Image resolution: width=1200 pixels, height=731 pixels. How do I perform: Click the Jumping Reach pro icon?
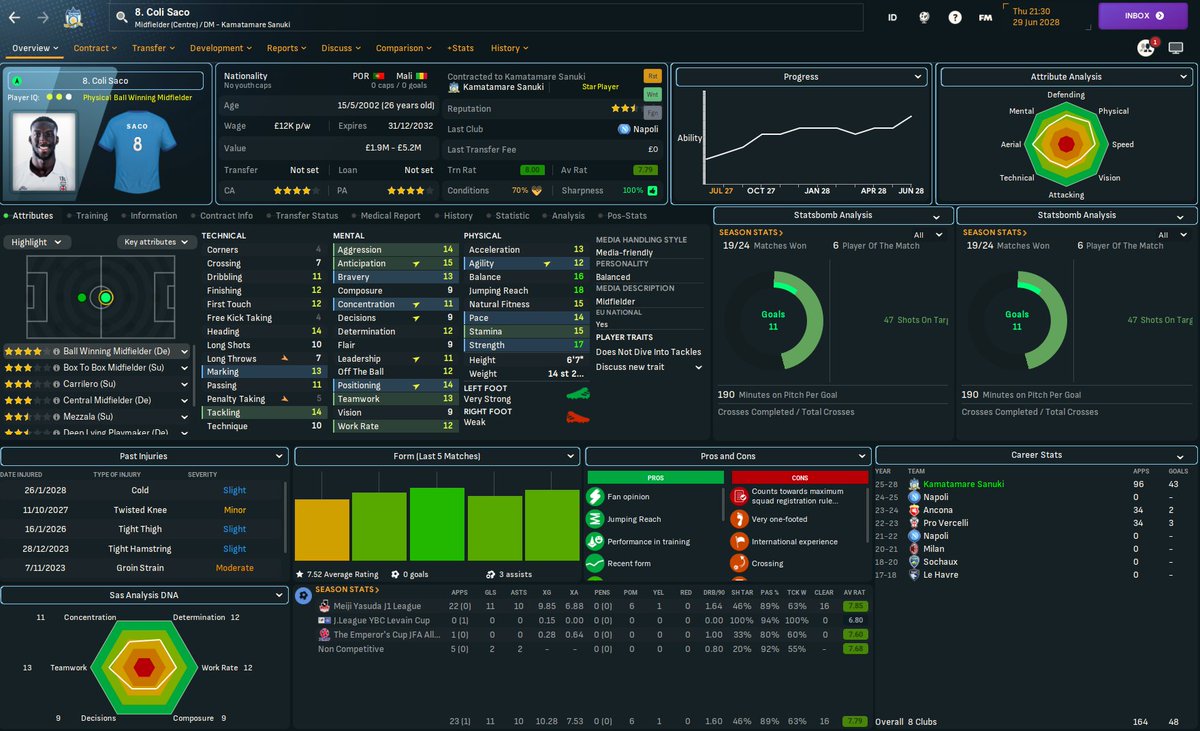[x=594, y=519]
